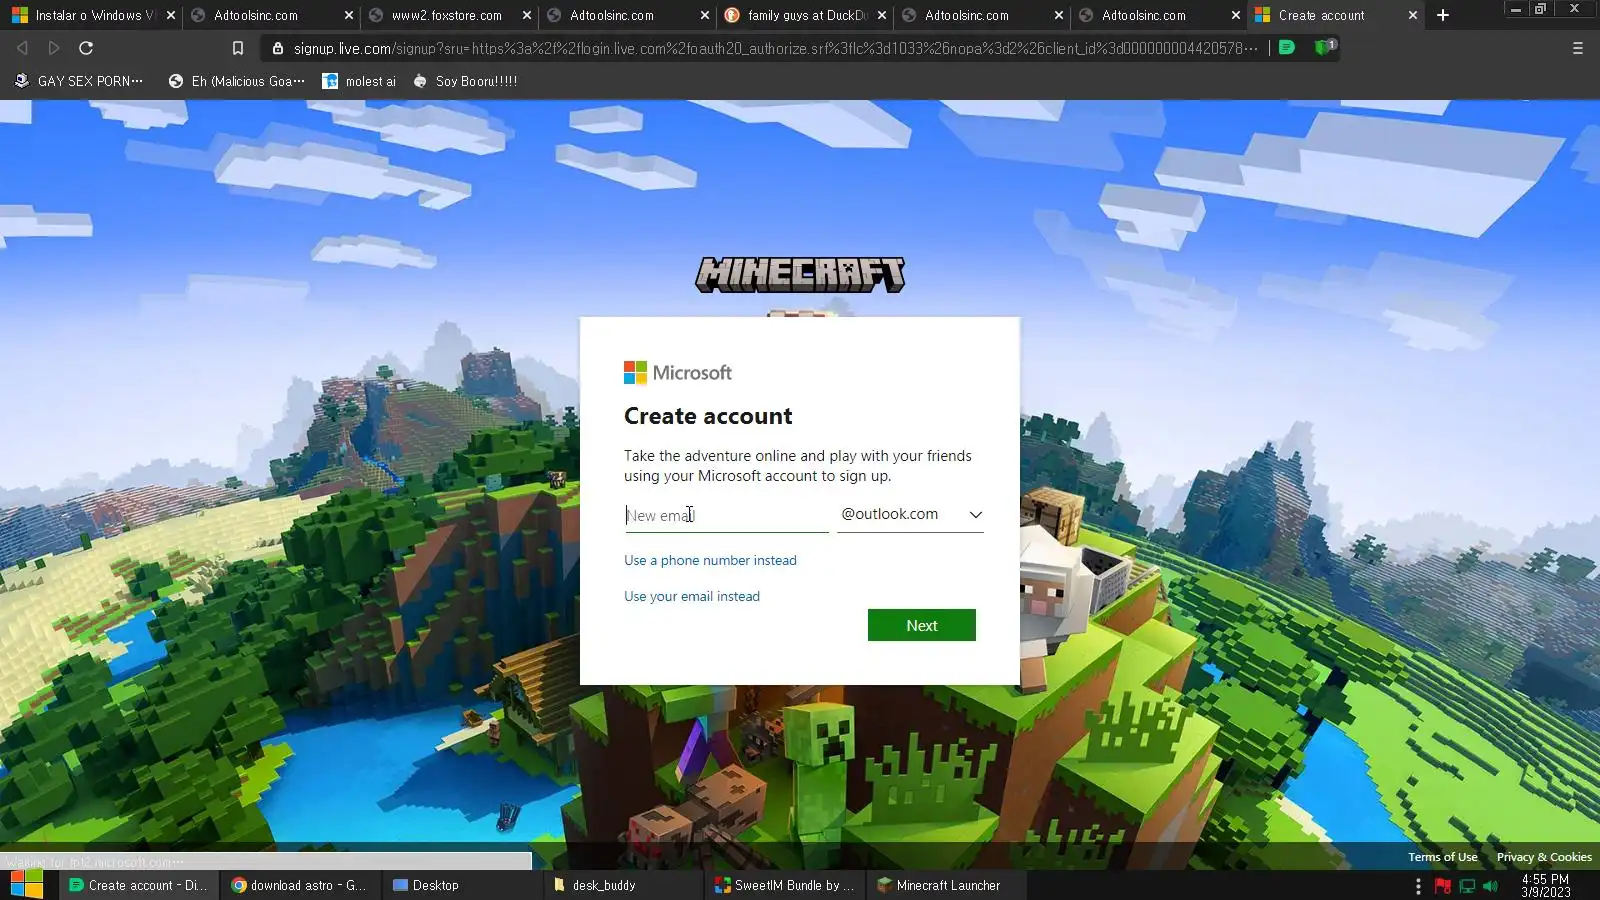Open the network tray icon
Screen dimensions: 1600x900
click(x=1467, y=886)
